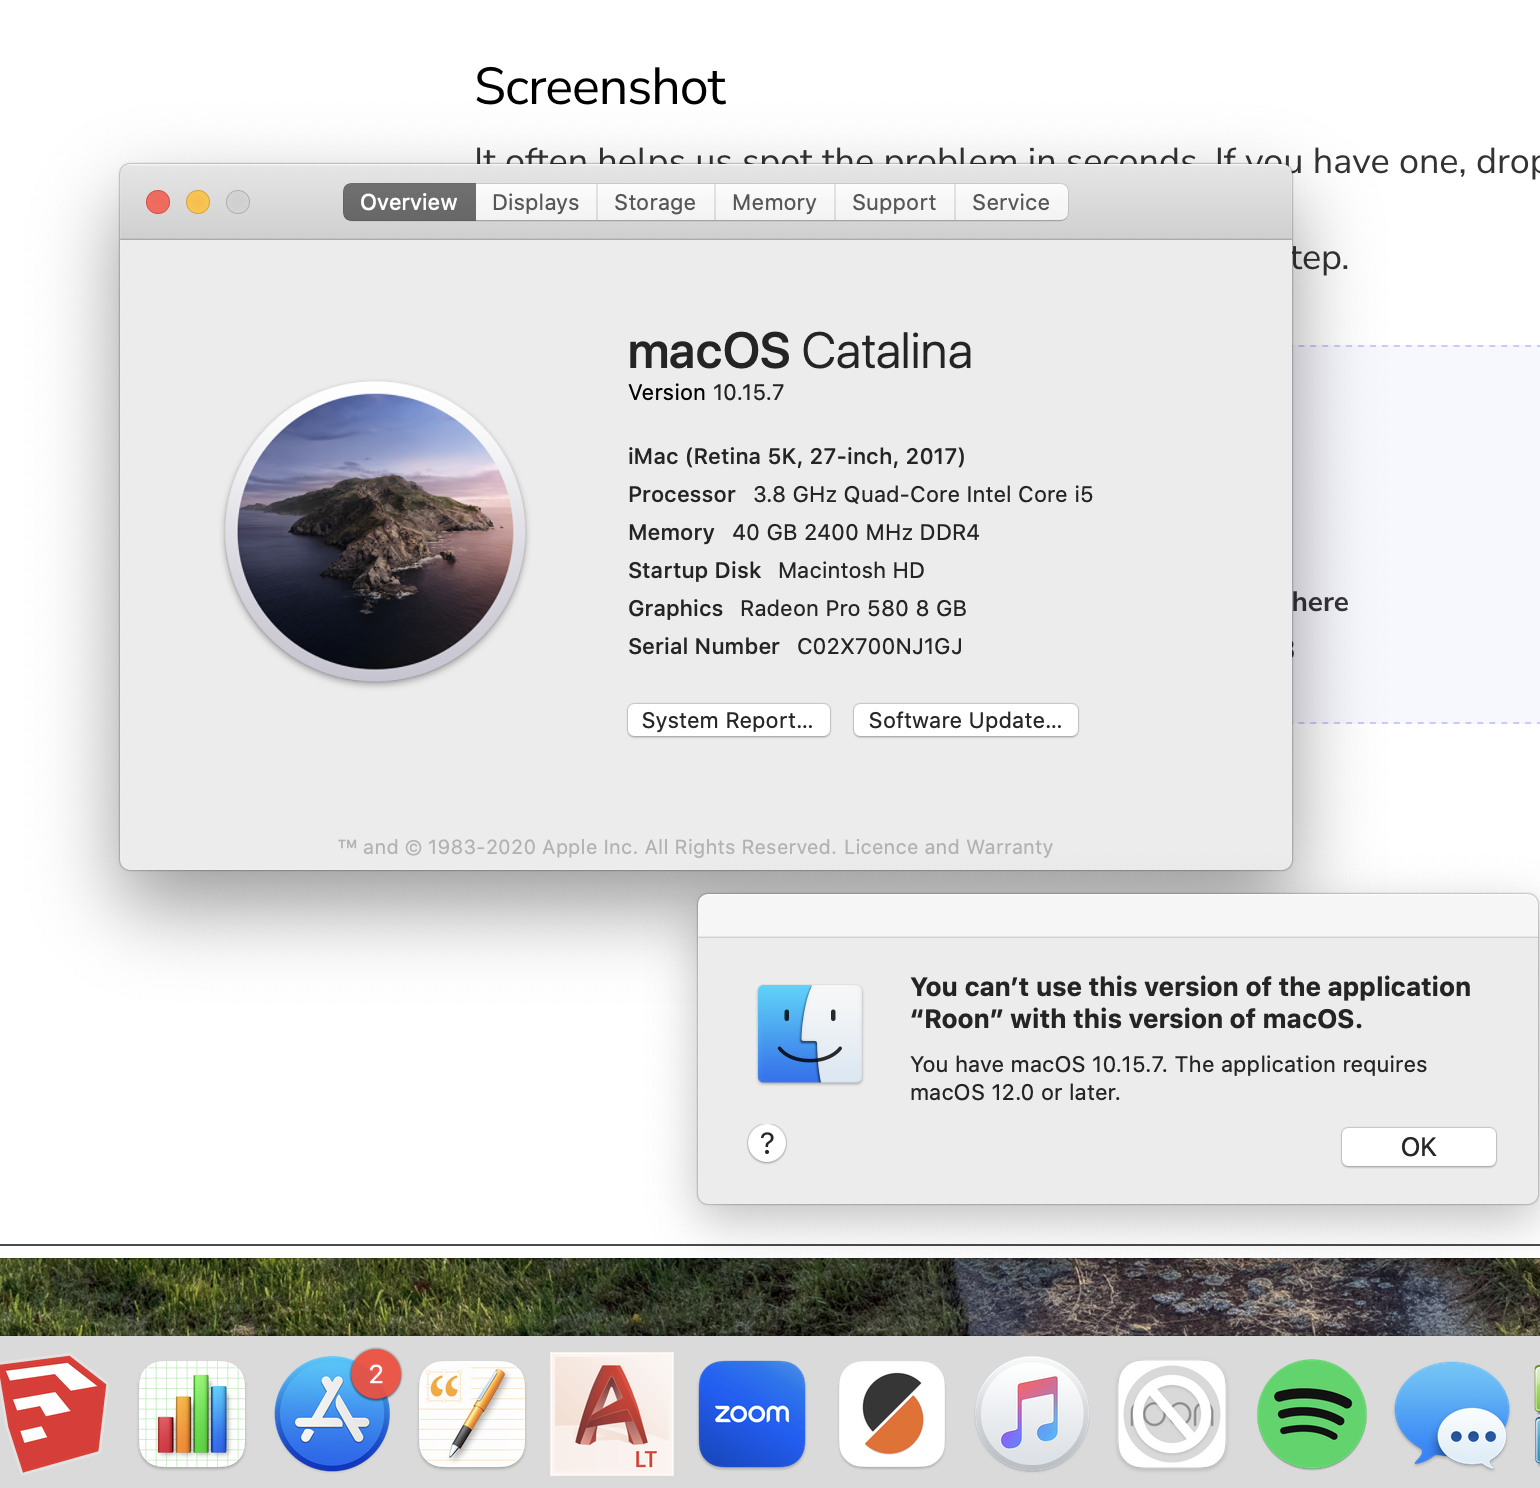The height and width of the screenshot is (1488, 1540).
Task: Show the Support tab
Action: [x=894, y=202]
